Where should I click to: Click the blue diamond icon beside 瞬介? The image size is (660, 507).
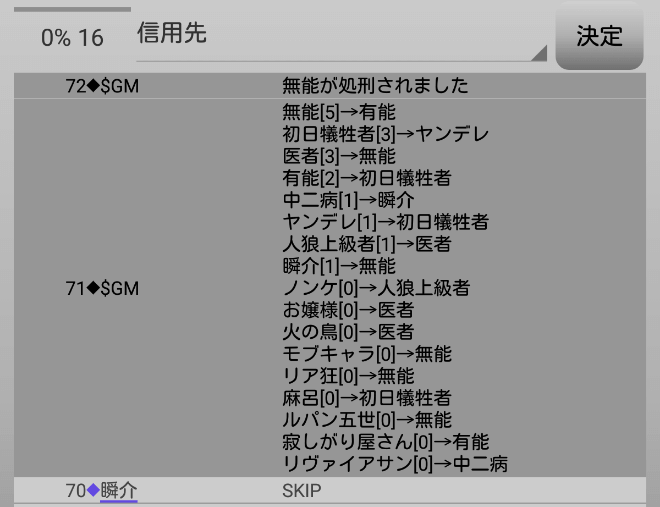[x=94, y=490]
